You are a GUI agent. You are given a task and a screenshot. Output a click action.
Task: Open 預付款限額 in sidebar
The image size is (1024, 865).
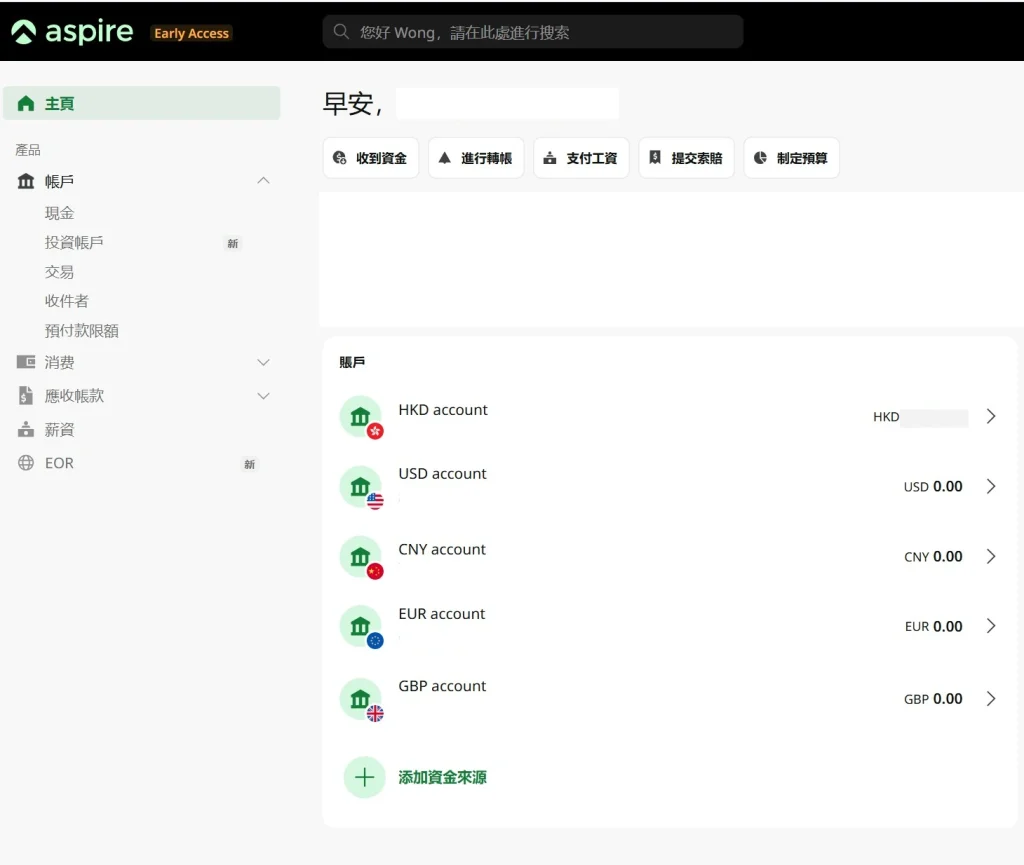(82, 331)
